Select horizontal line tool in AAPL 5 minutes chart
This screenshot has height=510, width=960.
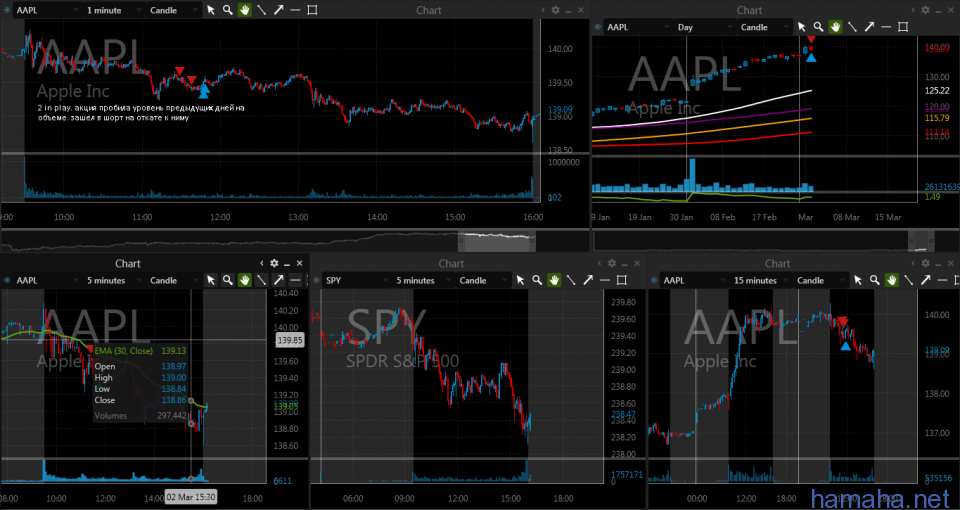295,280
